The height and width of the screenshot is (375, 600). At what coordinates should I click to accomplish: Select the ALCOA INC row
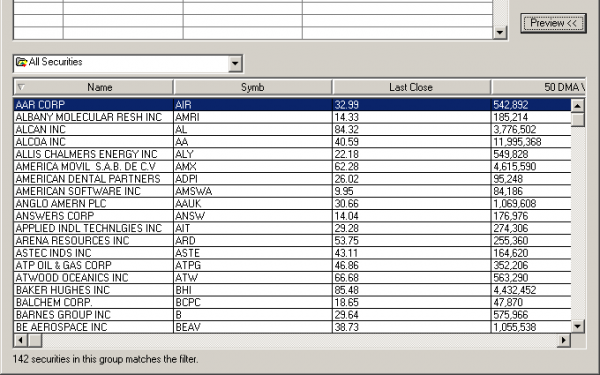click(x=292, y=142)
